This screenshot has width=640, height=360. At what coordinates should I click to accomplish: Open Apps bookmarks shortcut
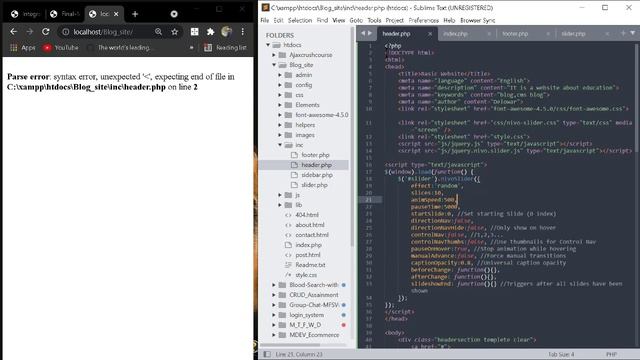[23, 48]
